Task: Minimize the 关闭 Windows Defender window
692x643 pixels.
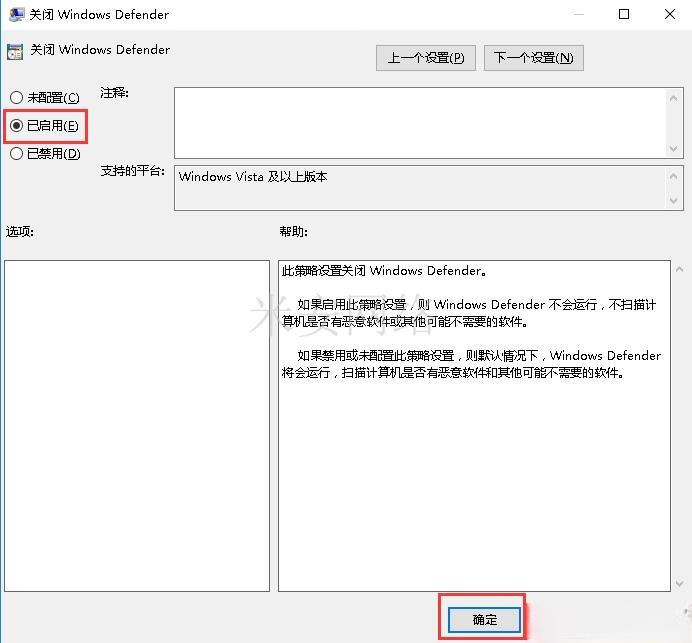Action: pyautogui.click(x=579, y=14)
